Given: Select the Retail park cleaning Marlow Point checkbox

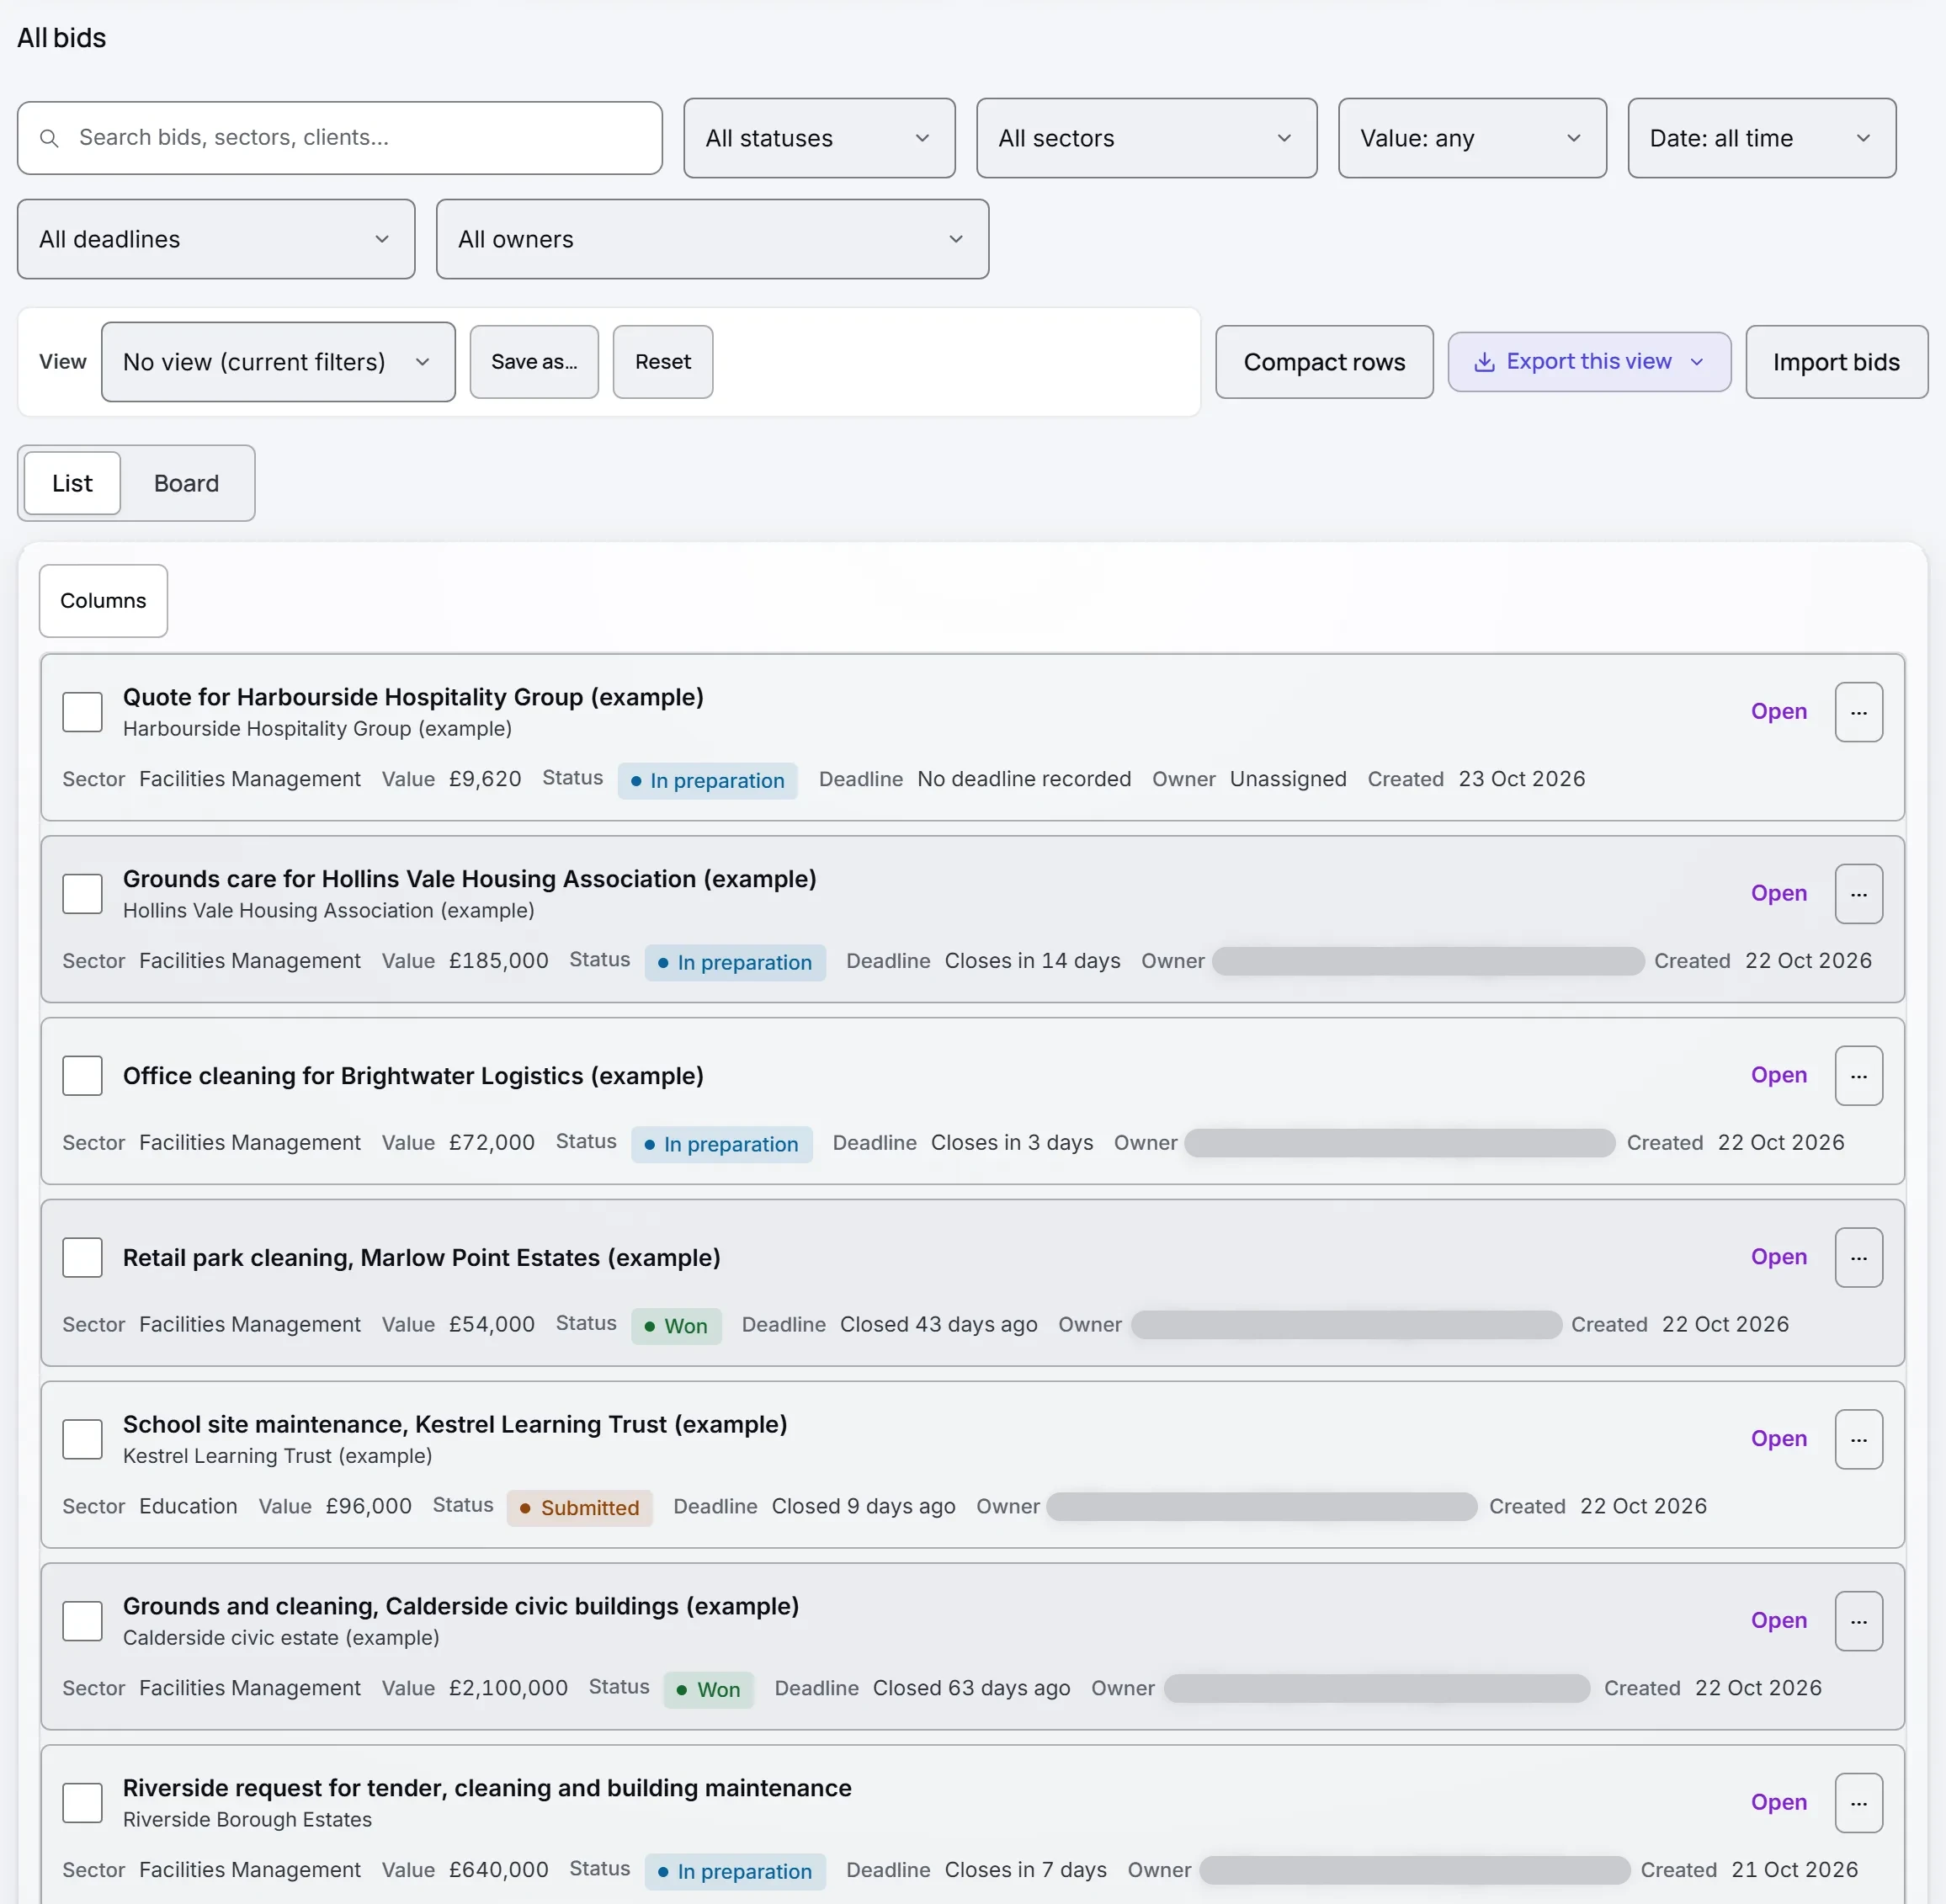Looking at the screenshot, I should click(82, 1258).
